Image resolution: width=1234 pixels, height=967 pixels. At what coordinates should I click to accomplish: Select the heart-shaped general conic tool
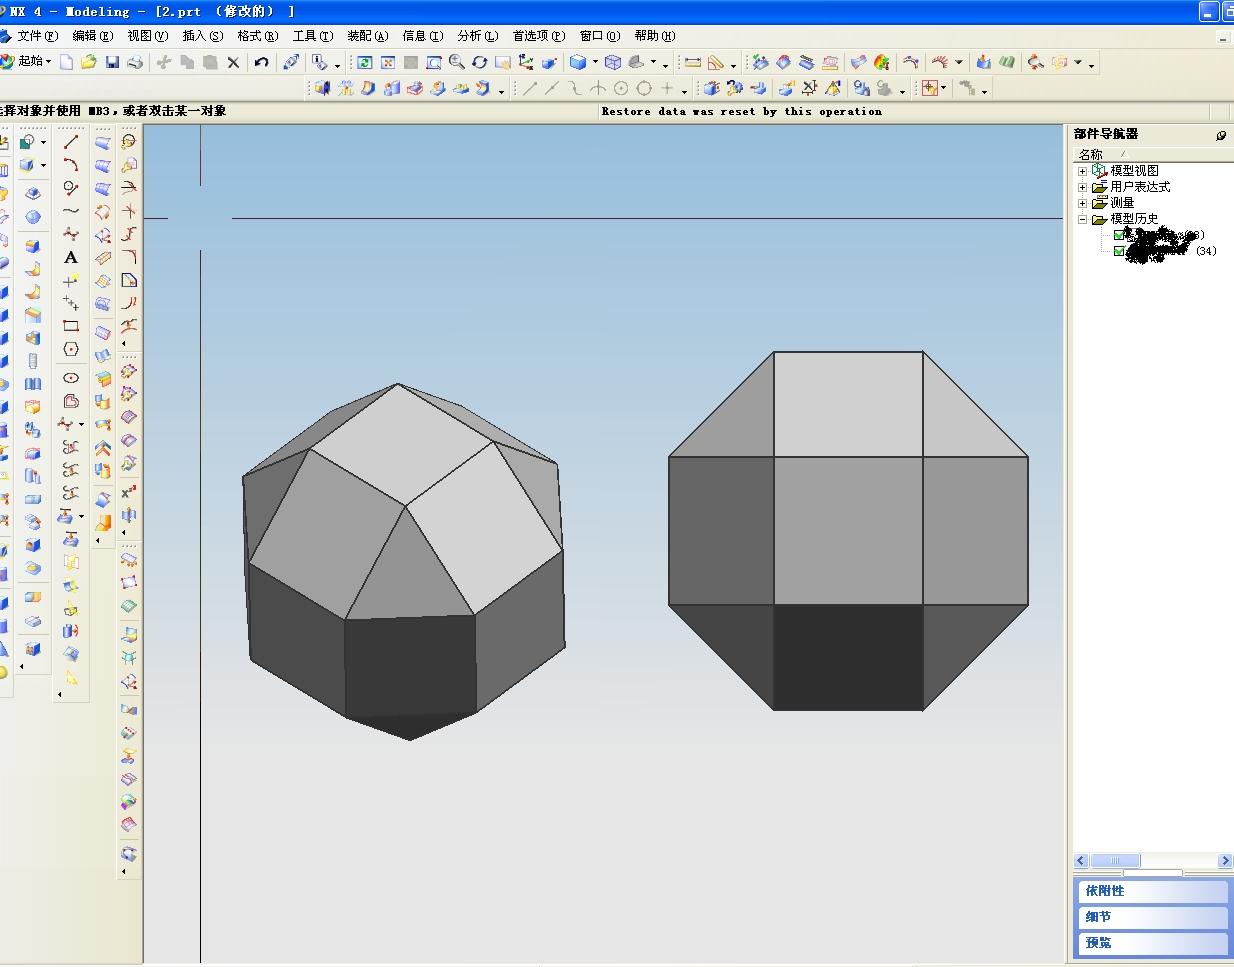pos(71,401)
